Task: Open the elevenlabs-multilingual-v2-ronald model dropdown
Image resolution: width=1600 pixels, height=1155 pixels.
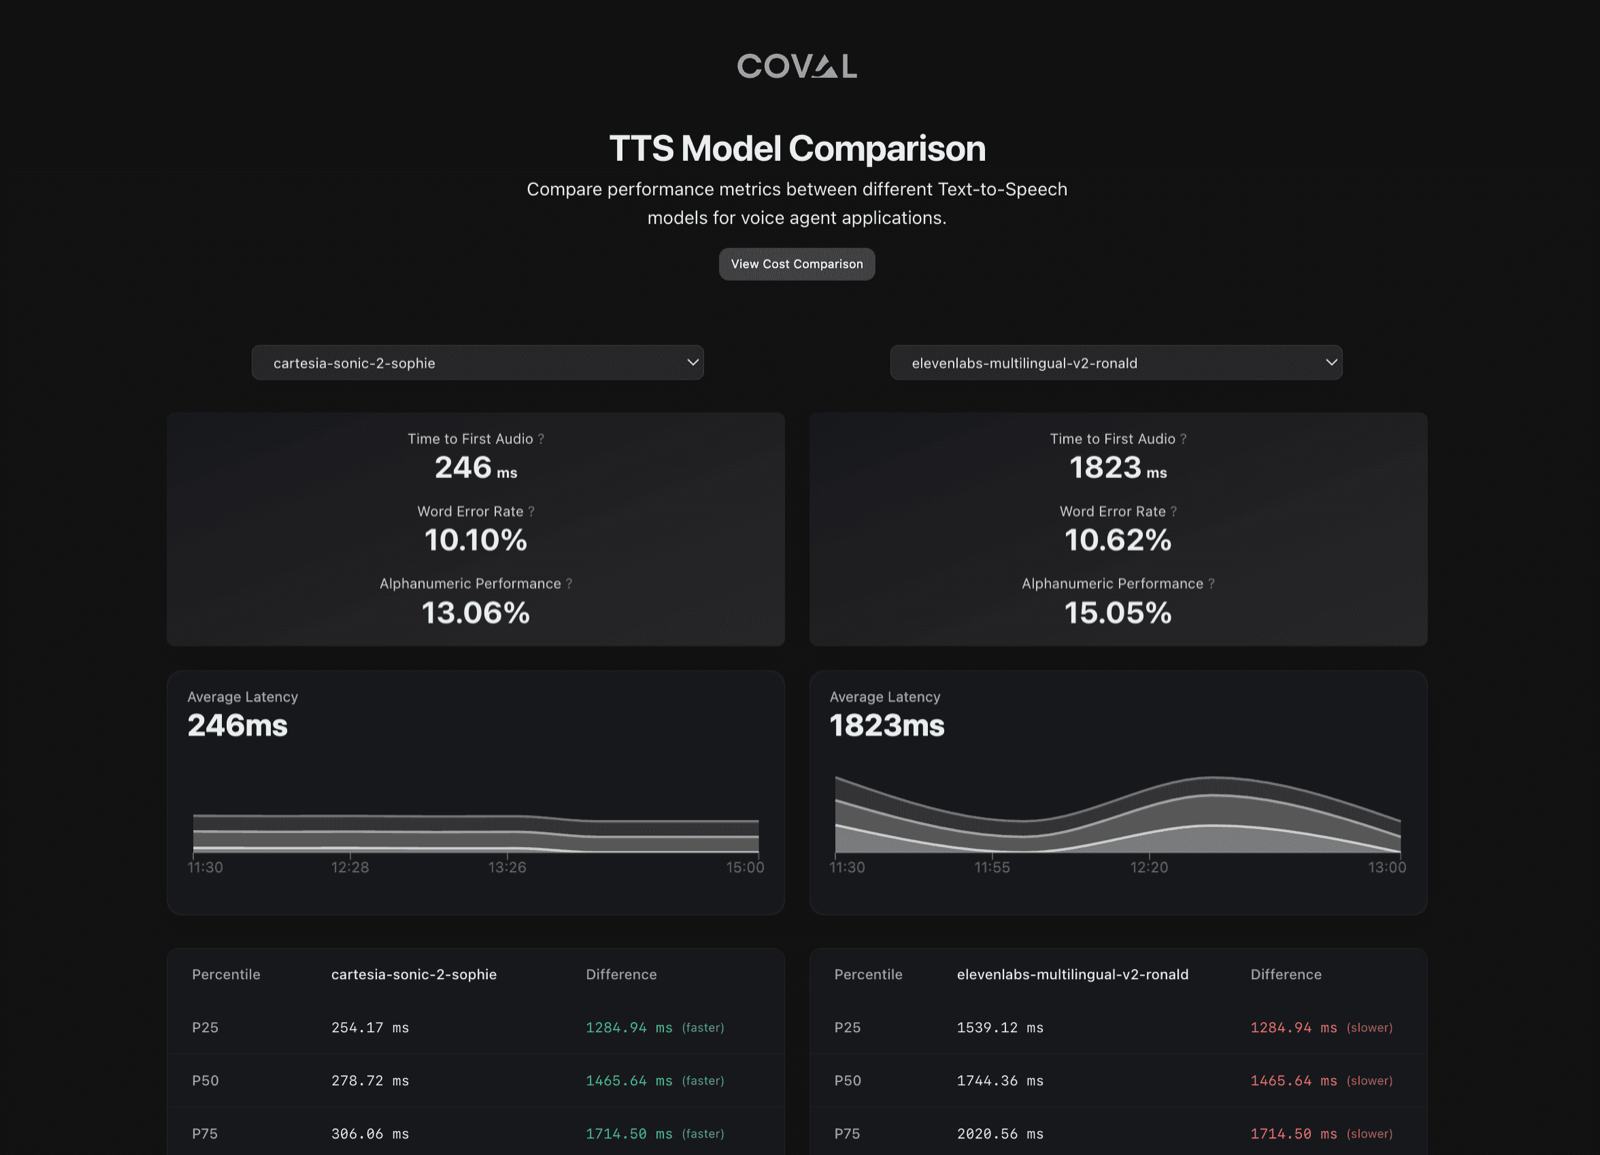Action: tap(1116, 362)
